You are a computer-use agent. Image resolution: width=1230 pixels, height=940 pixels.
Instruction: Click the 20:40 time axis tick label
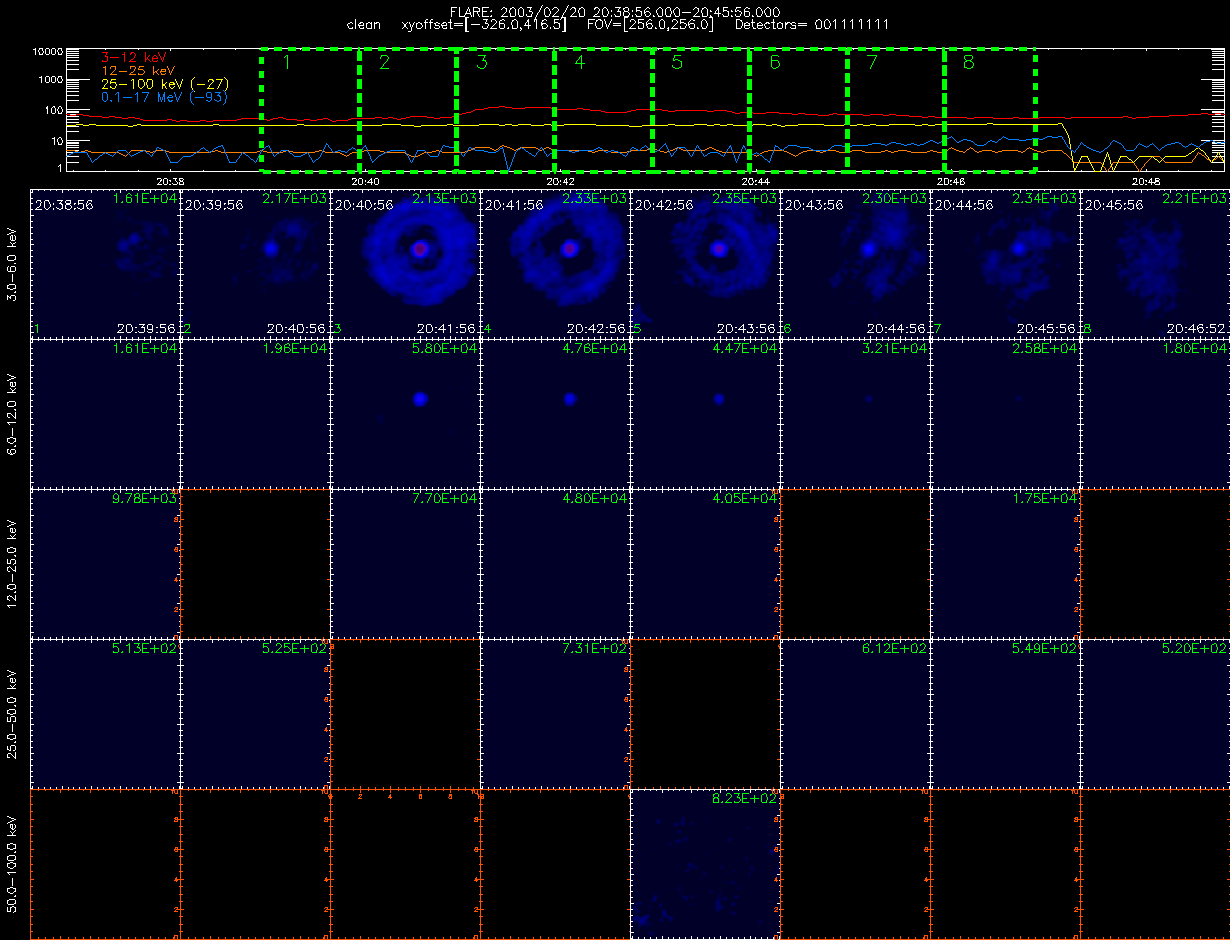coord(365,182)
